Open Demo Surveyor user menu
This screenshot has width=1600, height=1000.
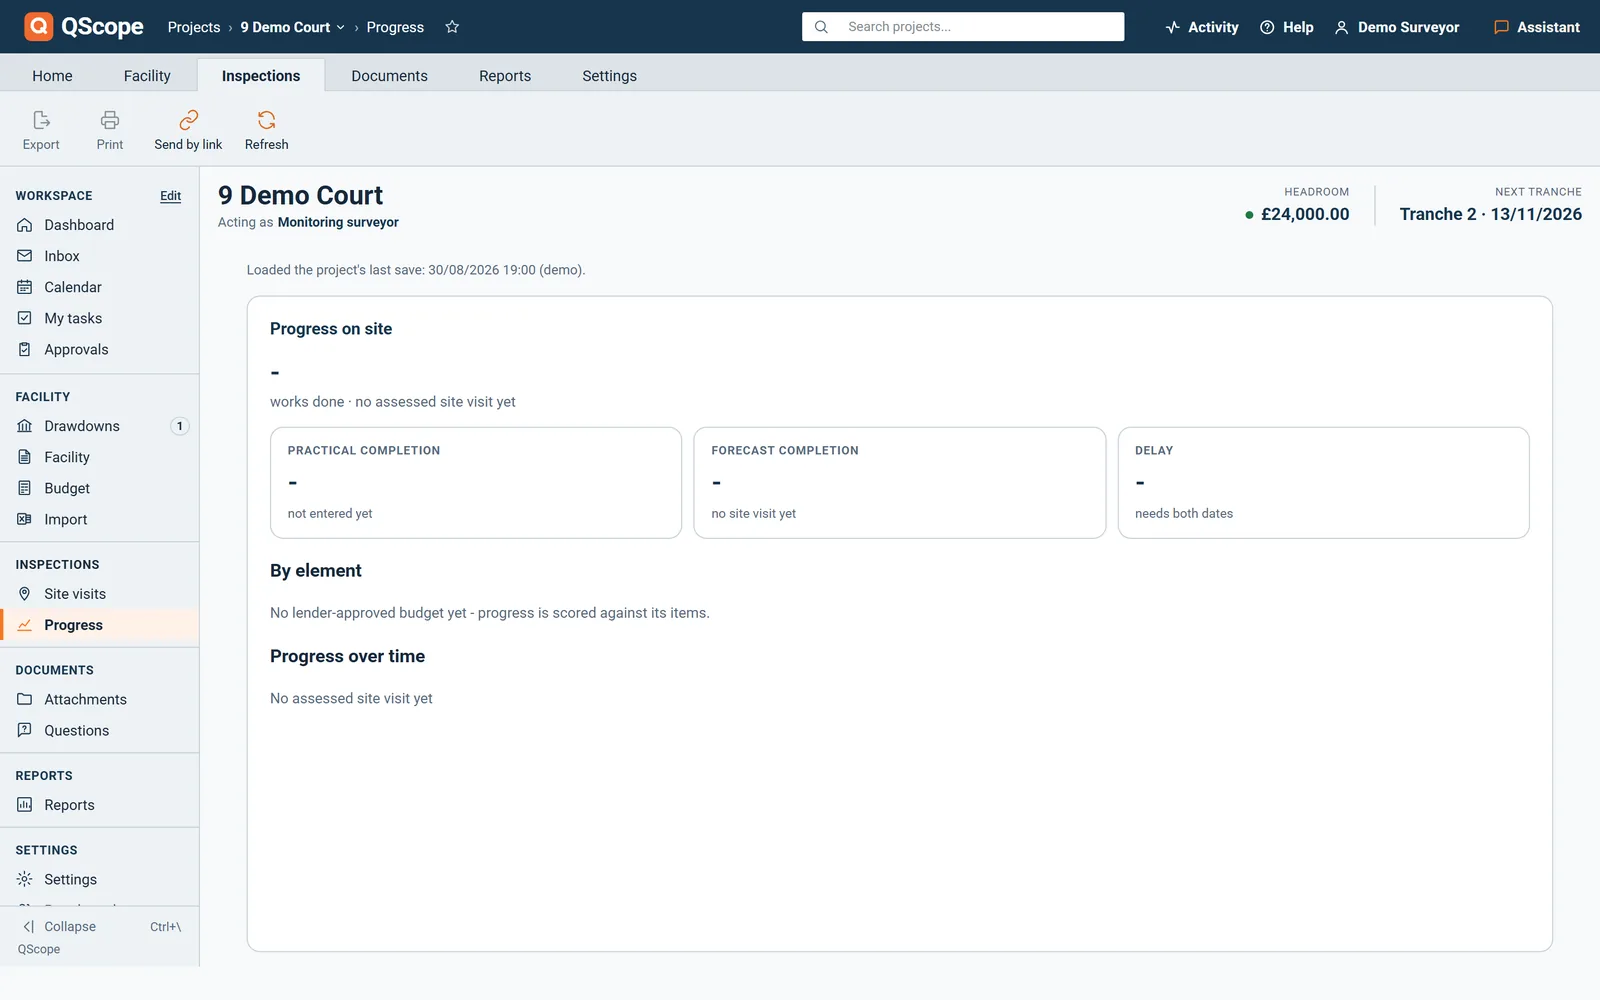pos(1397,27)
